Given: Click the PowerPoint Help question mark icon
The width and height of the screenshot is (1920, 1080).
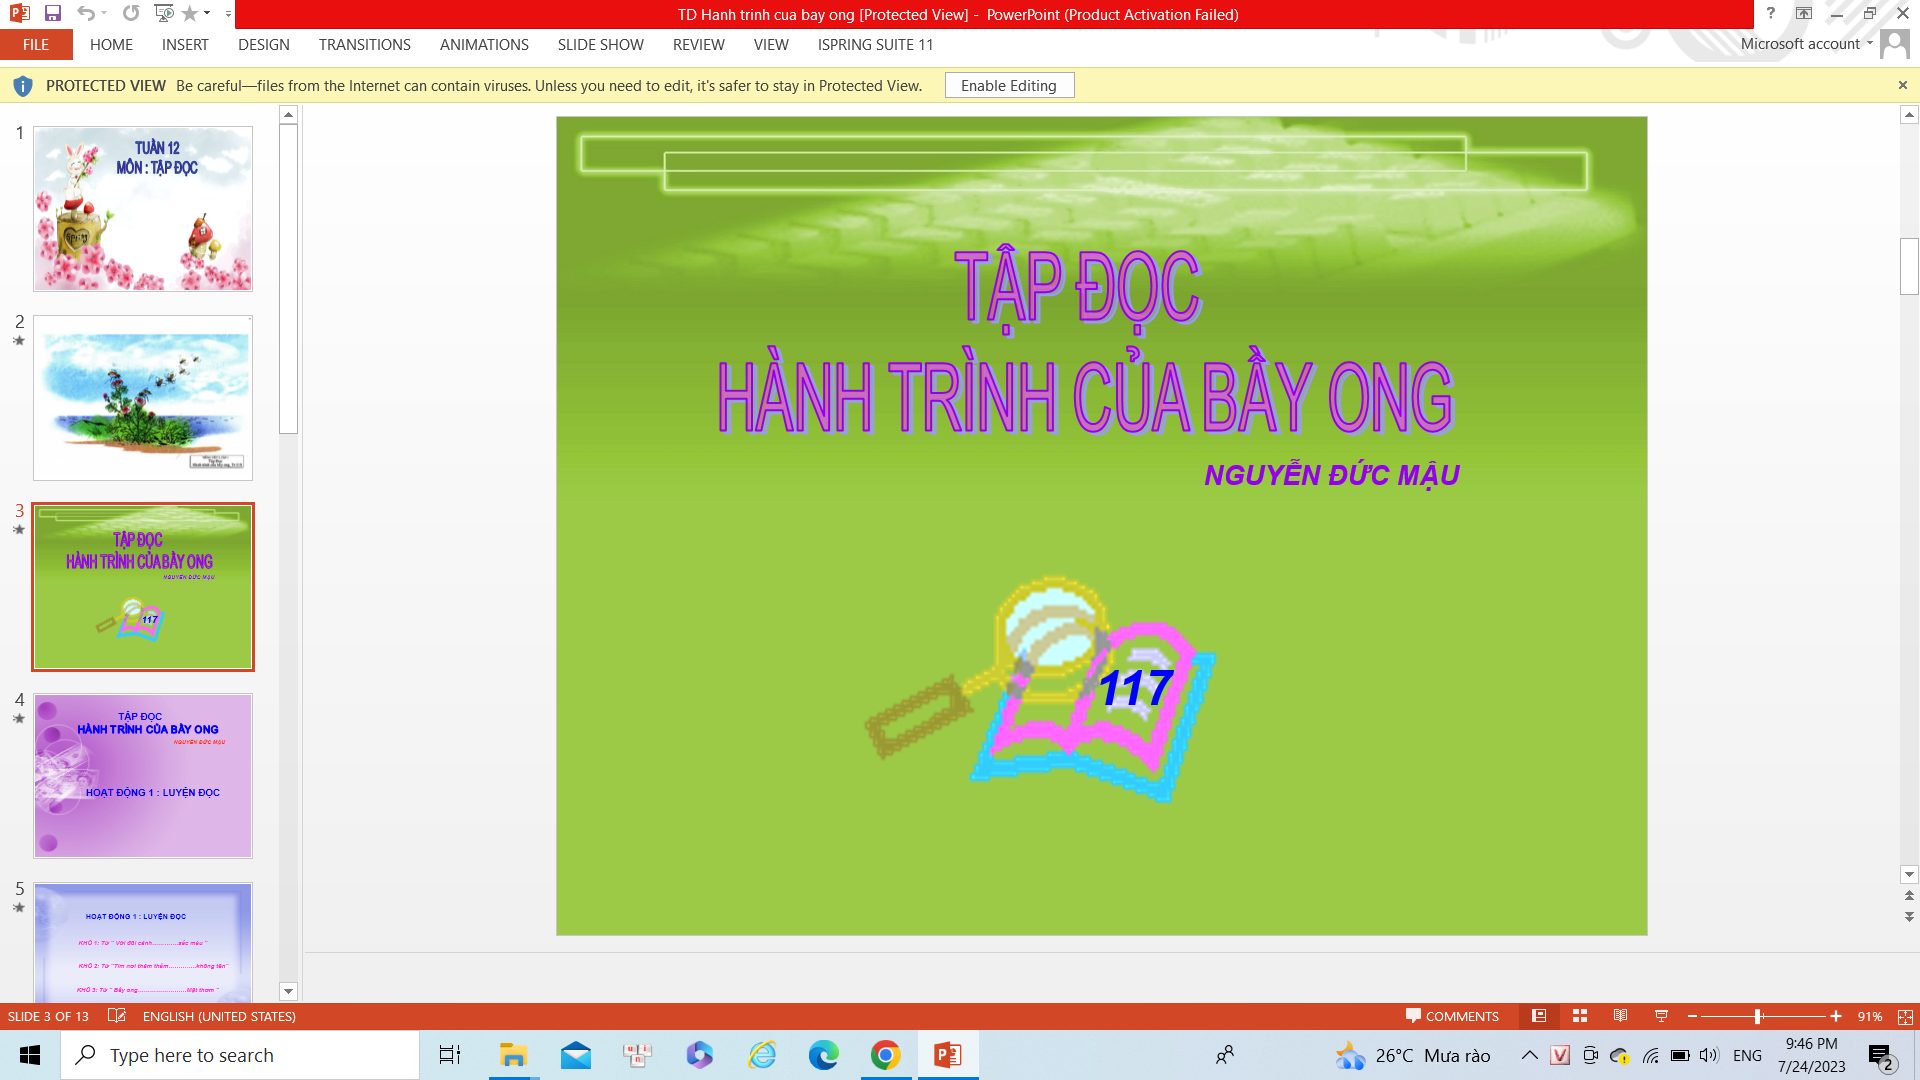Looking at the screenshot, I should [1770, 14].
